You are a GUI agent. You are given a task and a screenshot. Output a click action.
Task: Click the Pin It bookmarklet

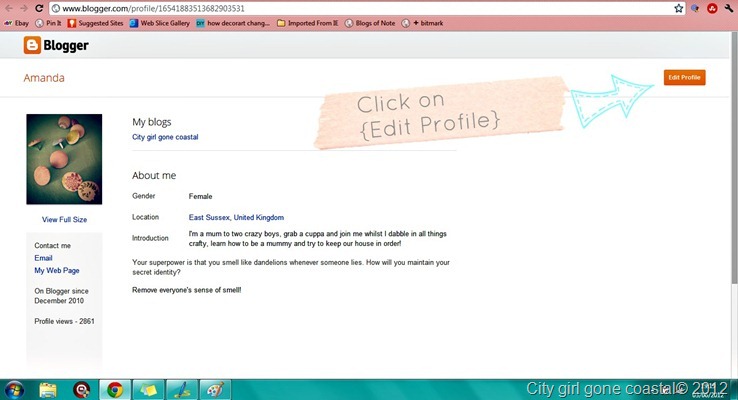48,23
